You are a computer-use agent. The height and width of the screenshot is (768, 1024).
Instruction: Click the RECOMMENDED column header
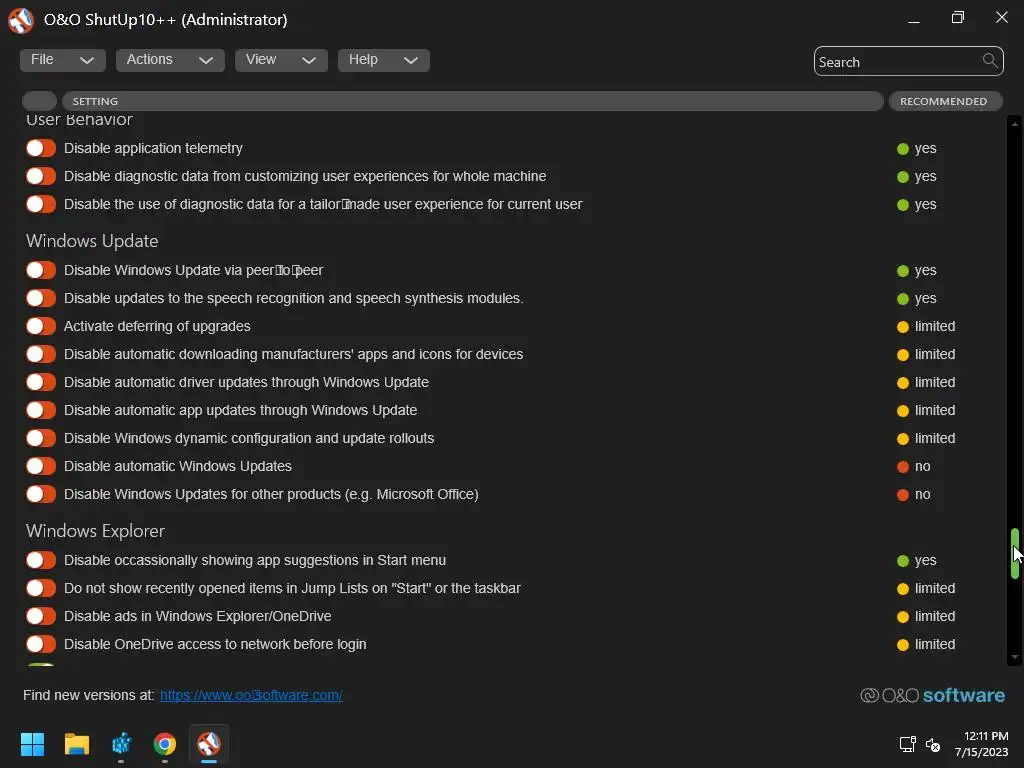pos(945,101)
